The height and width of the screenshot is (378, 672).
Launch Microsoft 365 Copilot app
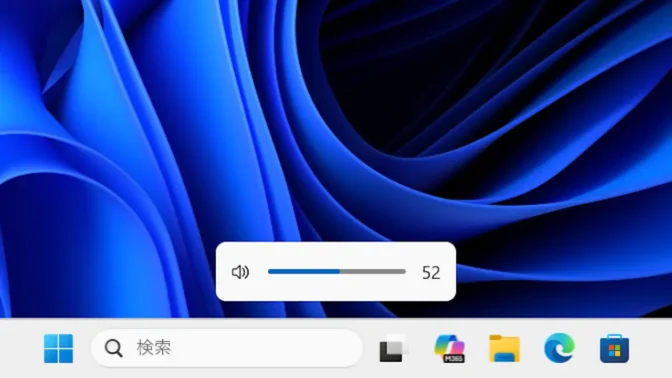click(x=449, y=348)
